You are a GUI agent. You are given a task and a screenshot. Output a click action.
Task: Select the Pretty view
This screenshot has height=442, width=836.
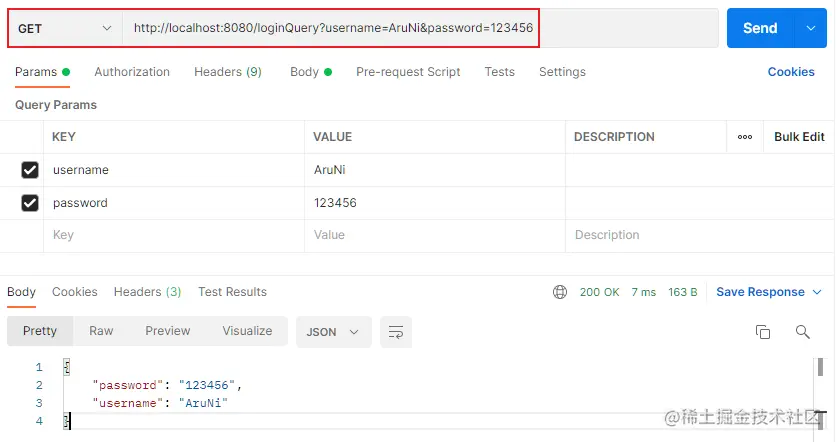[x=40, y=331]
